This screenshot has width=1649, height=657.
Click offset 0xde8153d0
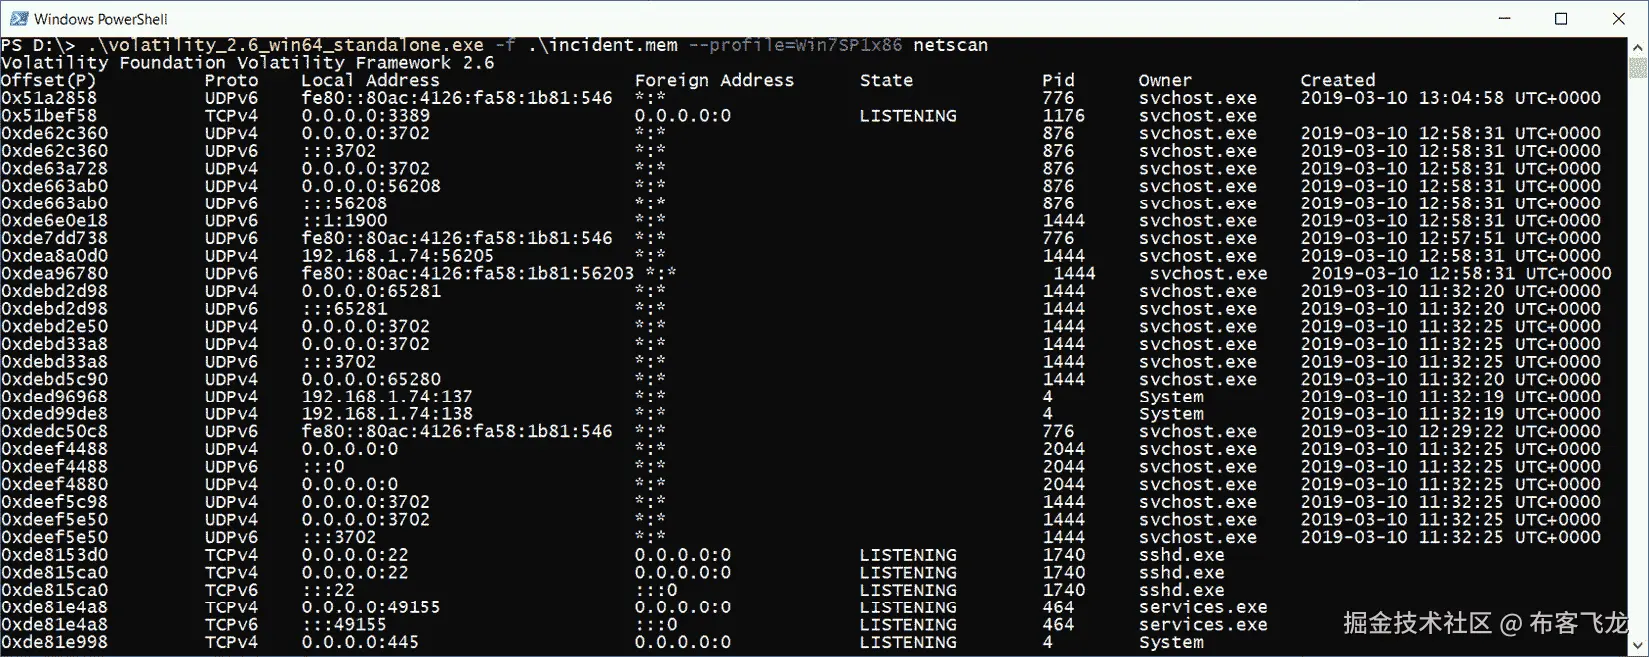coord(54,555)
